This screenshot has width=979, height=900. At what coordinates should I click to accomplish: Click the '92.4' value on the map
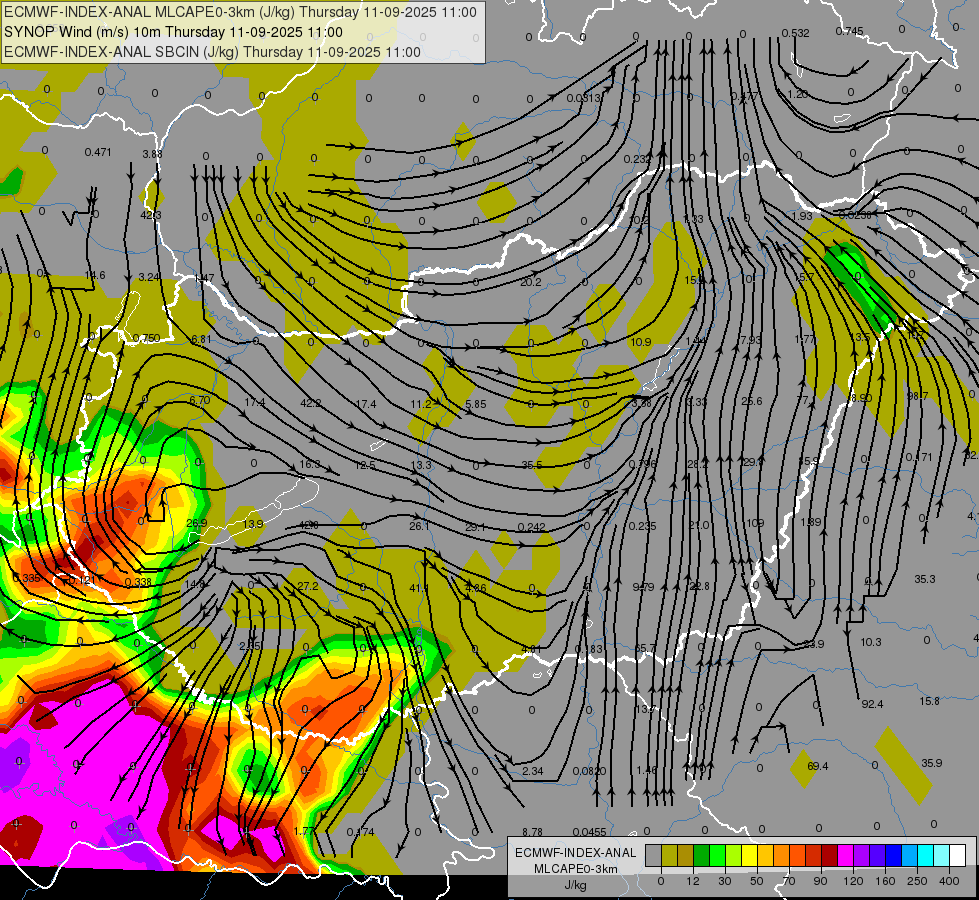coord(872,705)
